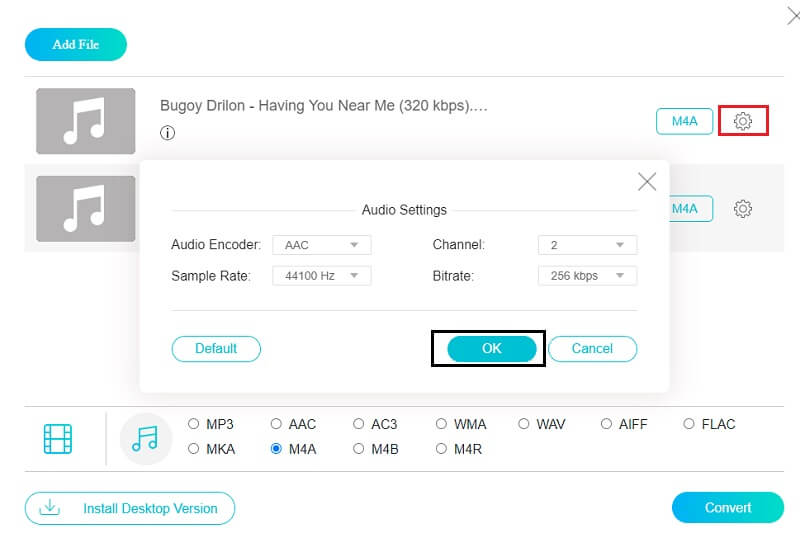Screen dimensions: 800x552
Task: Click Install Desktop Version
Action: (x=130, y=508)
